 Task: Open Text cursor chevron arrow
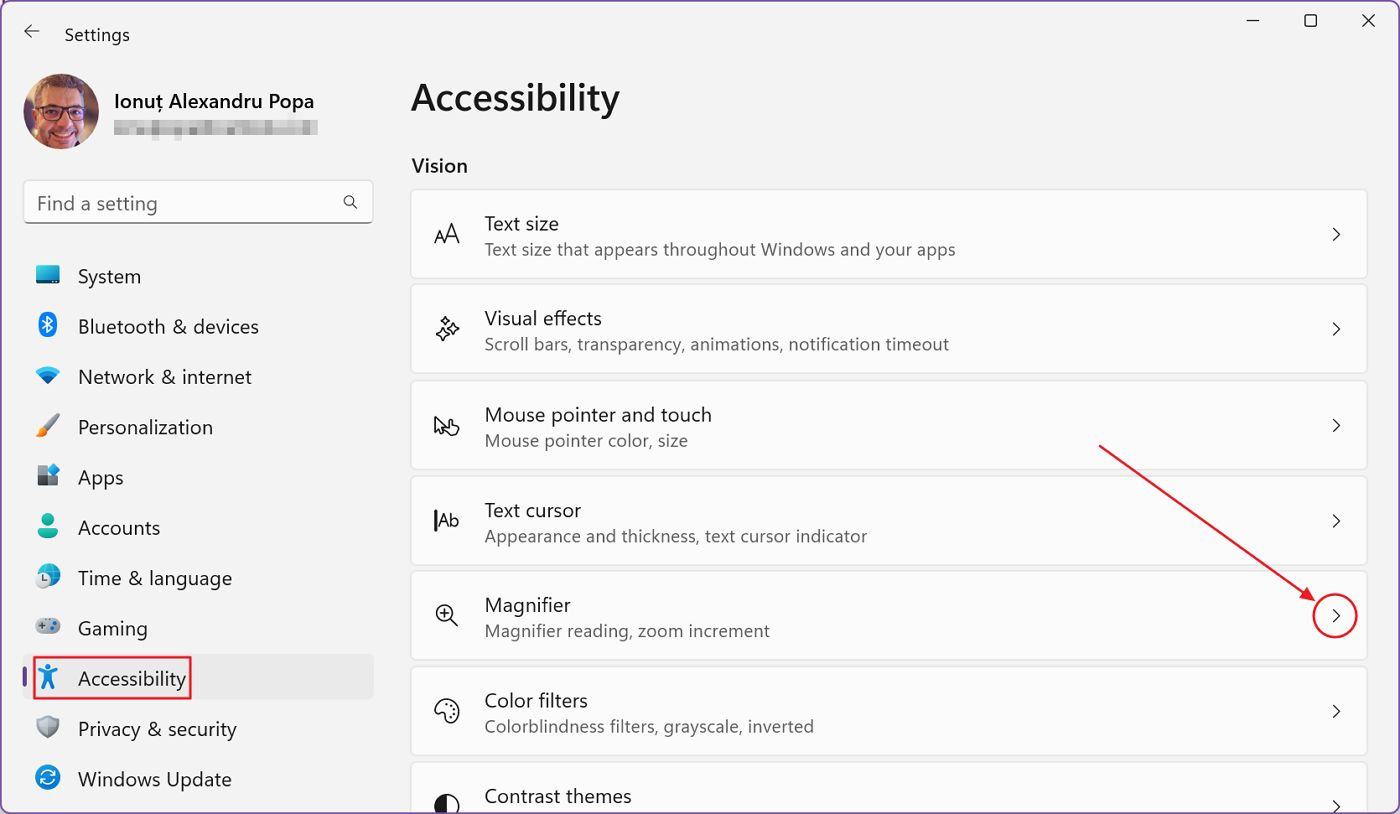(1336, 521)
